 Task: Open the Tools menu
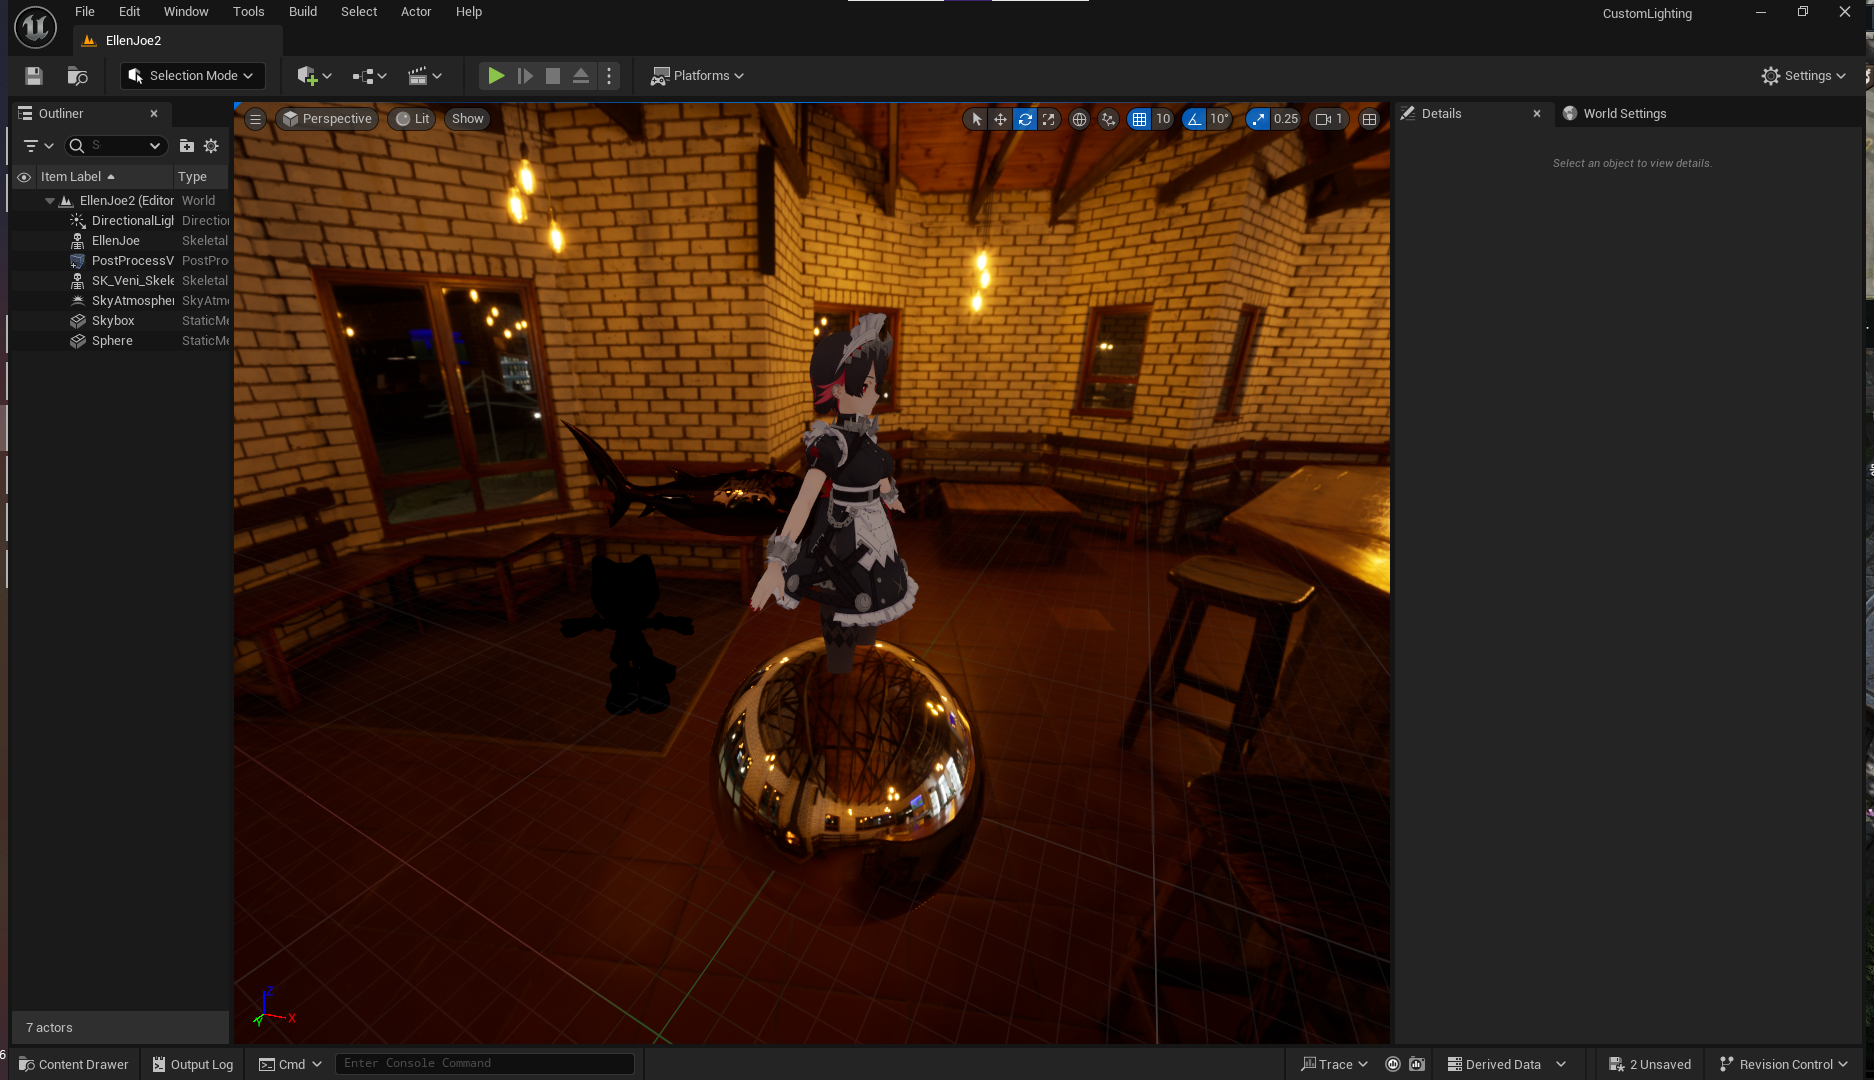249,12
